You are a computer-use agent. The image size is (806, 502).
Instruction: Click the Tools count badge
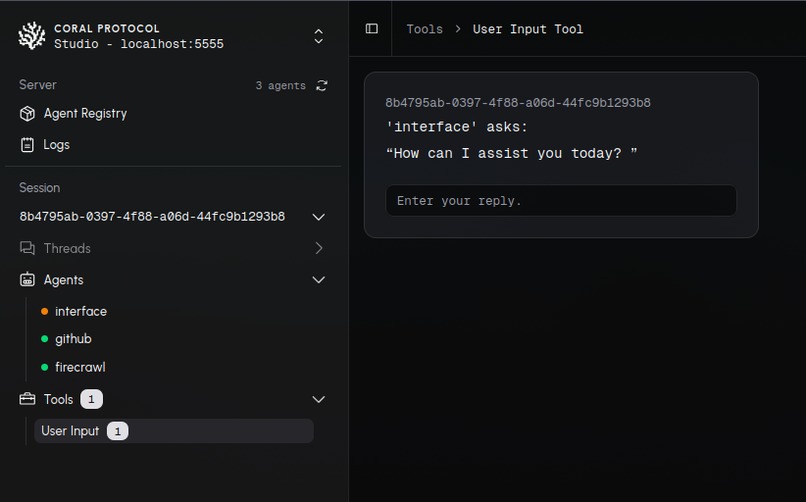(91, 399)
